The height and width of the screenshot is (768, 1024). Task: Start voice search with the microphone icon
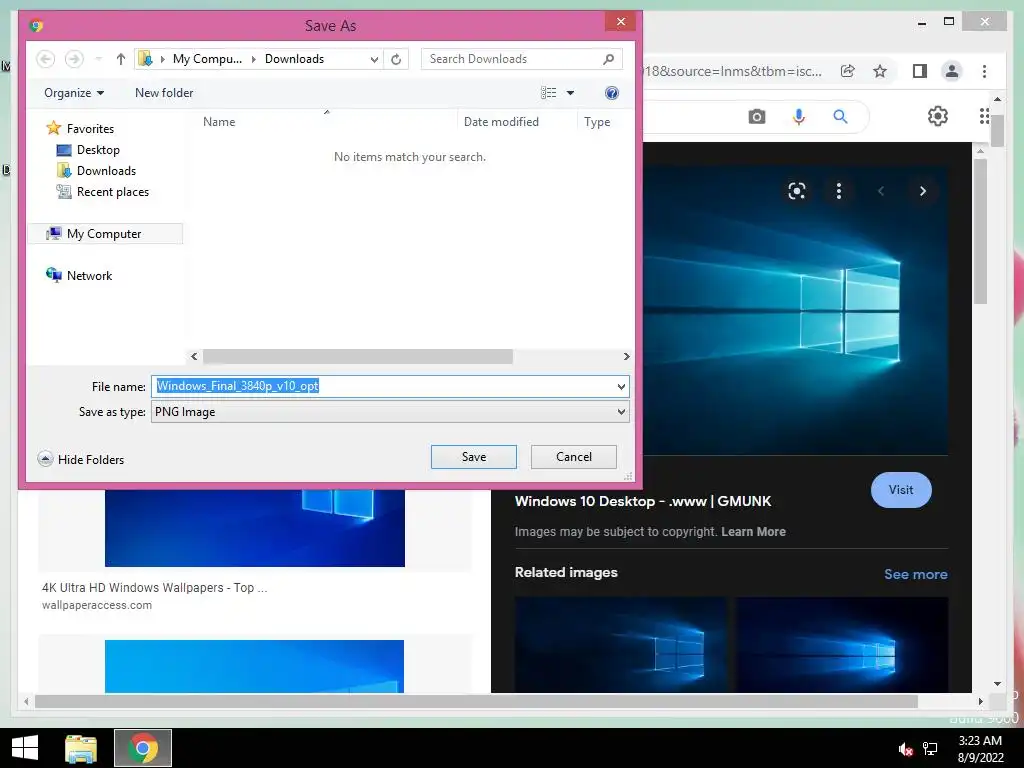799,117
